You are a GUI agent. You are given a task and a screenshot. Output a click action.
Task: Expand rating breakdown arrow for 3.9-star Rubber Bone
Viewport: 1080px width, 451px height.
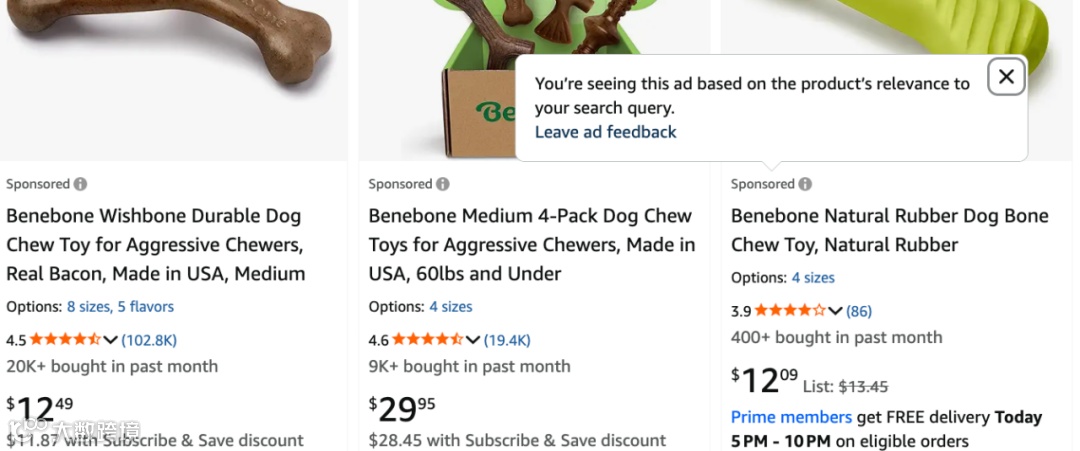click(x=836, y=311)
